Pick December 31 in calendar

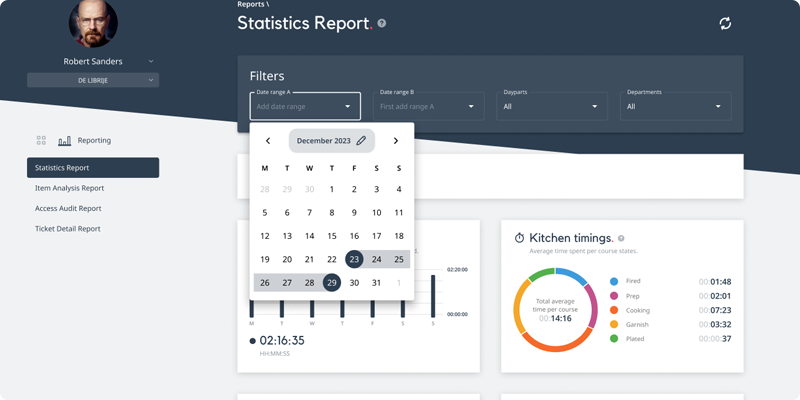[377, 283]
